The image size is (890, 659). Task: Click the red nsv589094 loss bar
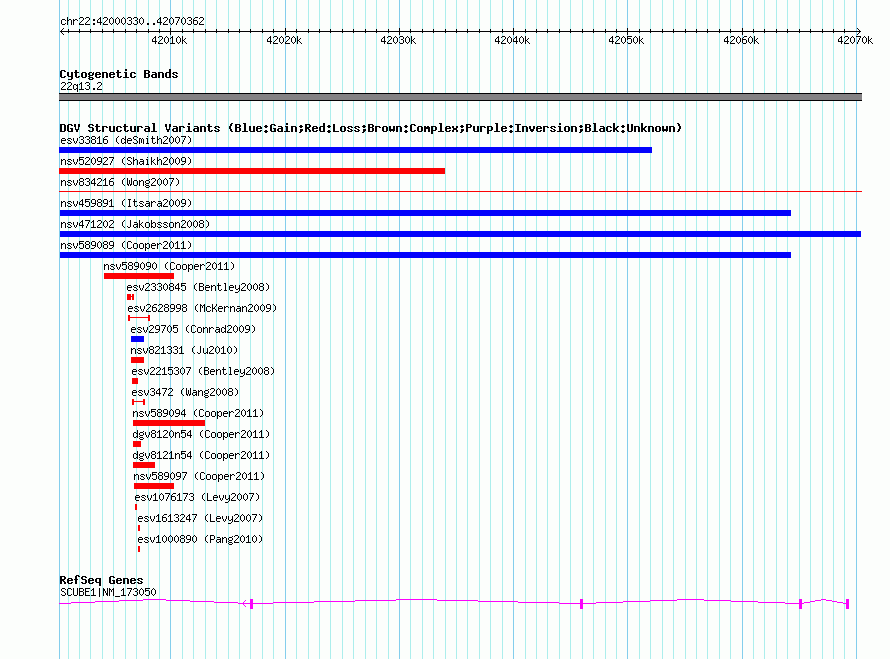(168, 423)
